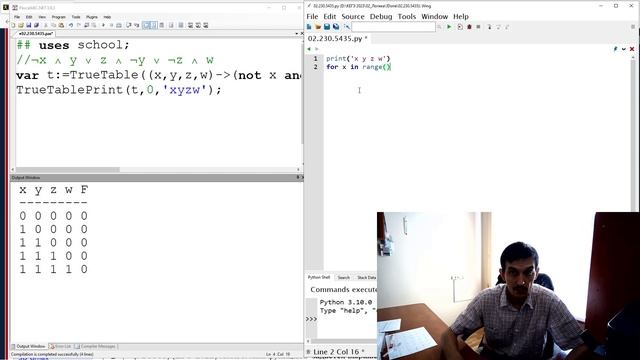The image size is (640, 360).
Task: Switch to Error List tab in PascalABC
Action: [61, 347]
